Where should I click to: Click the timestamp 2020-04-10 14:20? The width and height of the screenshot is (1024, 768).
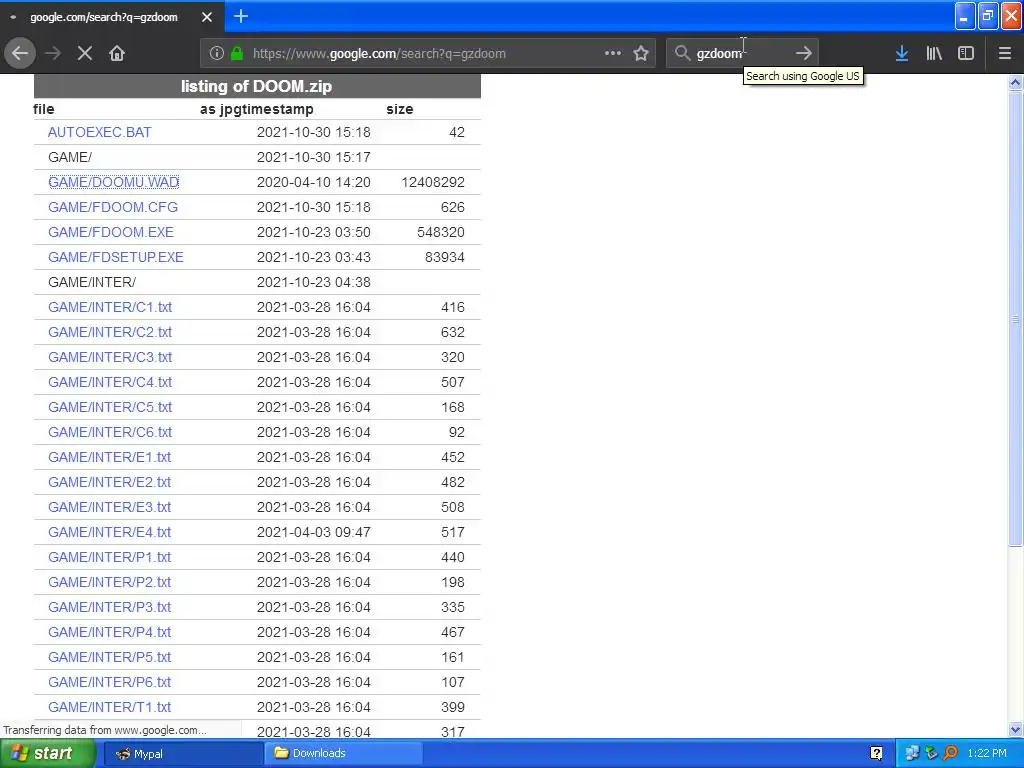[x=313, y=182]
